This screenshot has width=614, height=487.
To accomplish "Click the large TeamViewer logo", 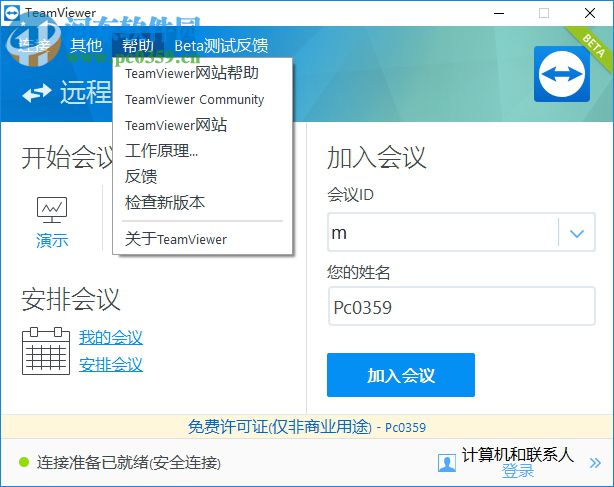I will (x=562, y=74).
